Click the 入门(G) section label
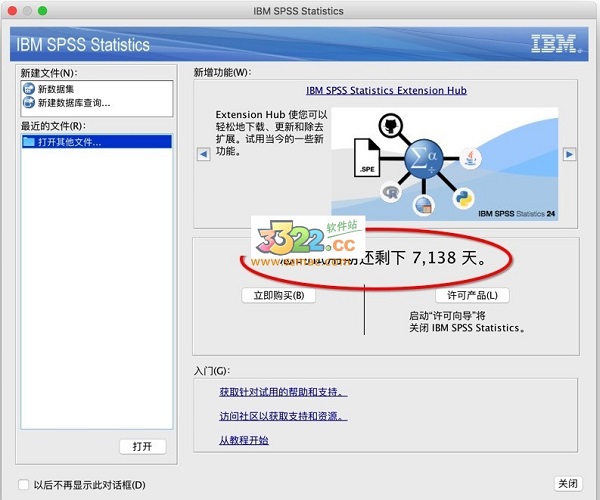 tap(212, 371)
